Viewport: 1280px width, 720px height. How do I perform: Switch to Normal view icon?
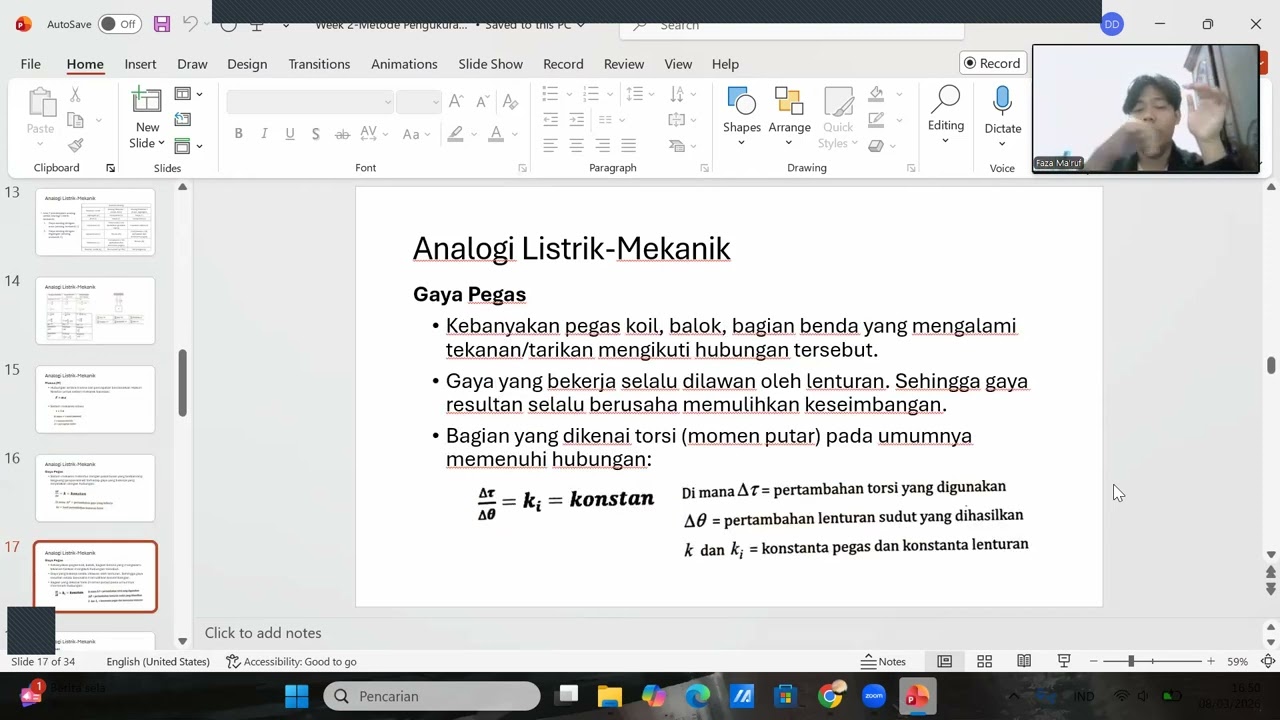(x=944, y=661)
